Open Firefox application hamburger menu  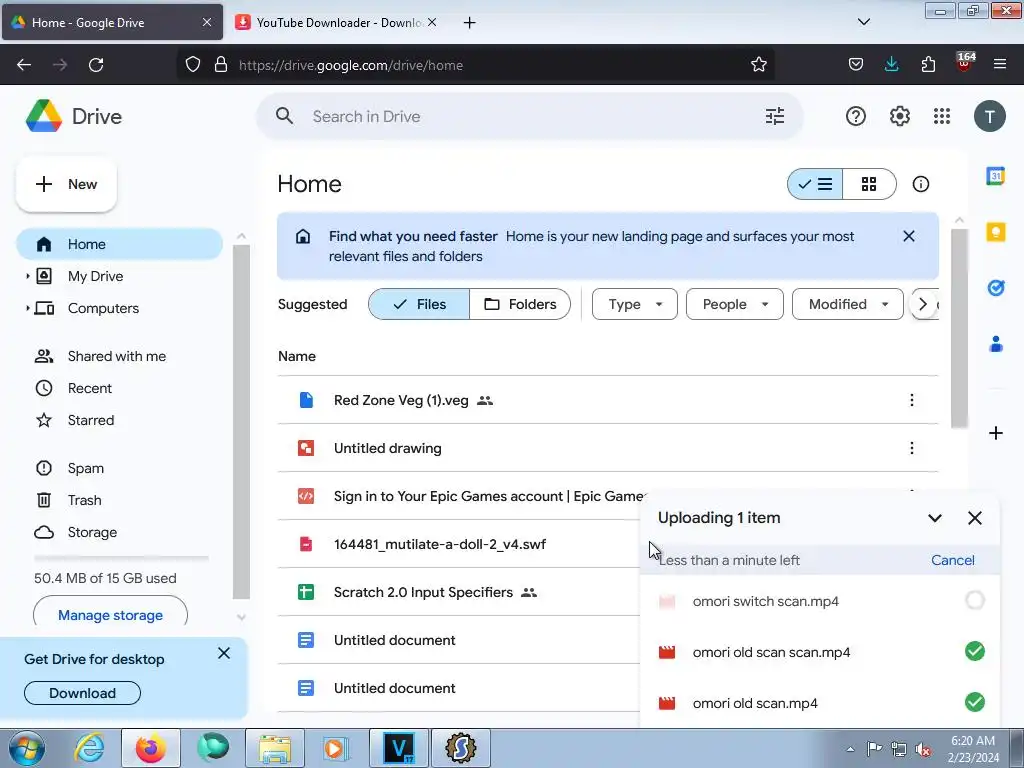coord(999,65)
